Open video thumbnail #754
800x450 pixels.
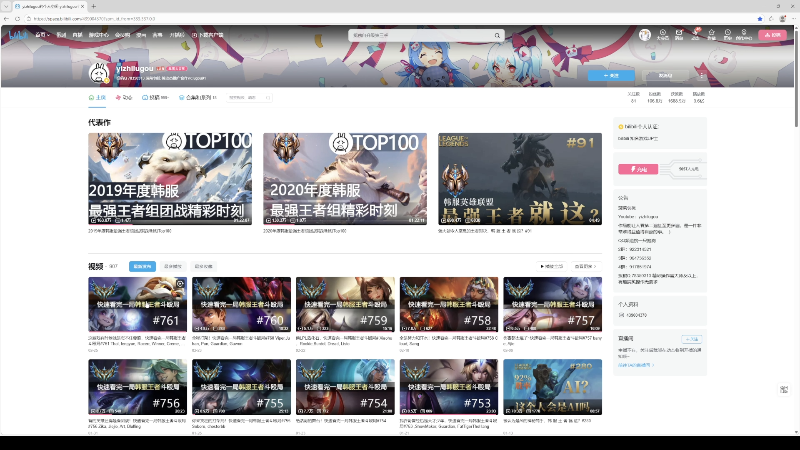pyautogui.click(x=345, y=387)
